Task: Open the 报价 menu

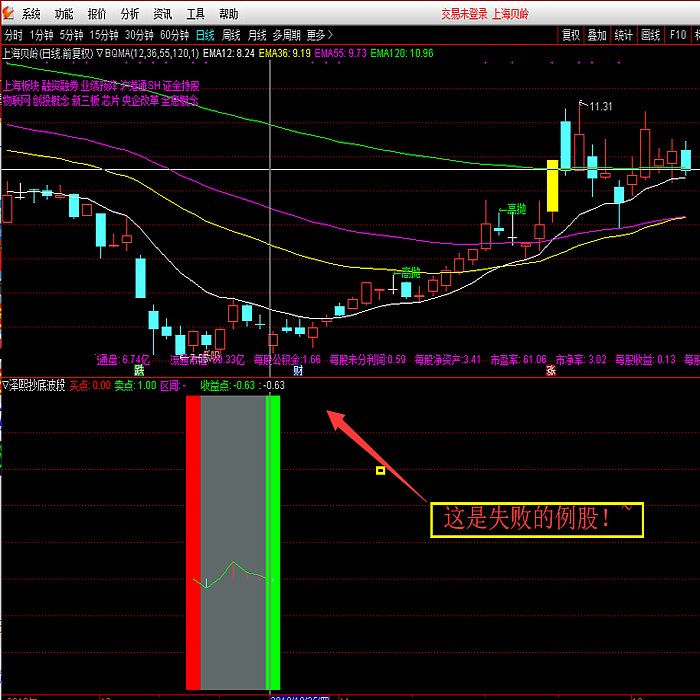Action: pos(97,14)
